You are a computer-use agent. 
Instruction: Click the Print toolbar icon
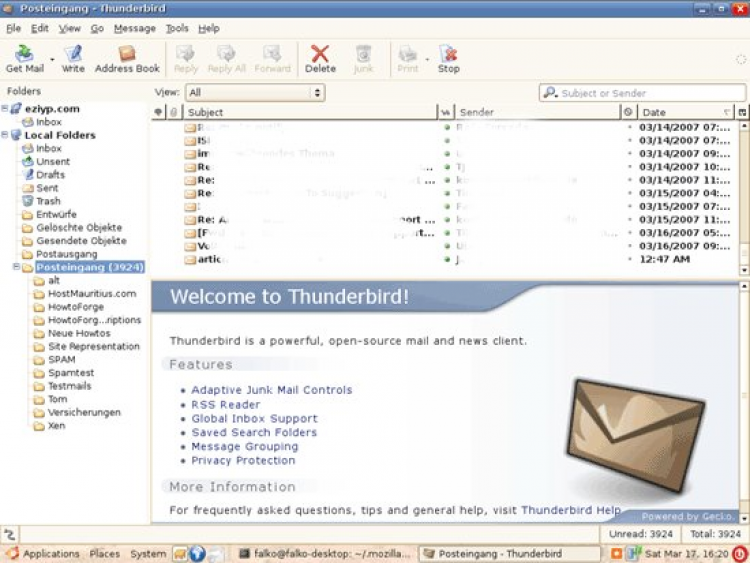[x=408, y=59]
